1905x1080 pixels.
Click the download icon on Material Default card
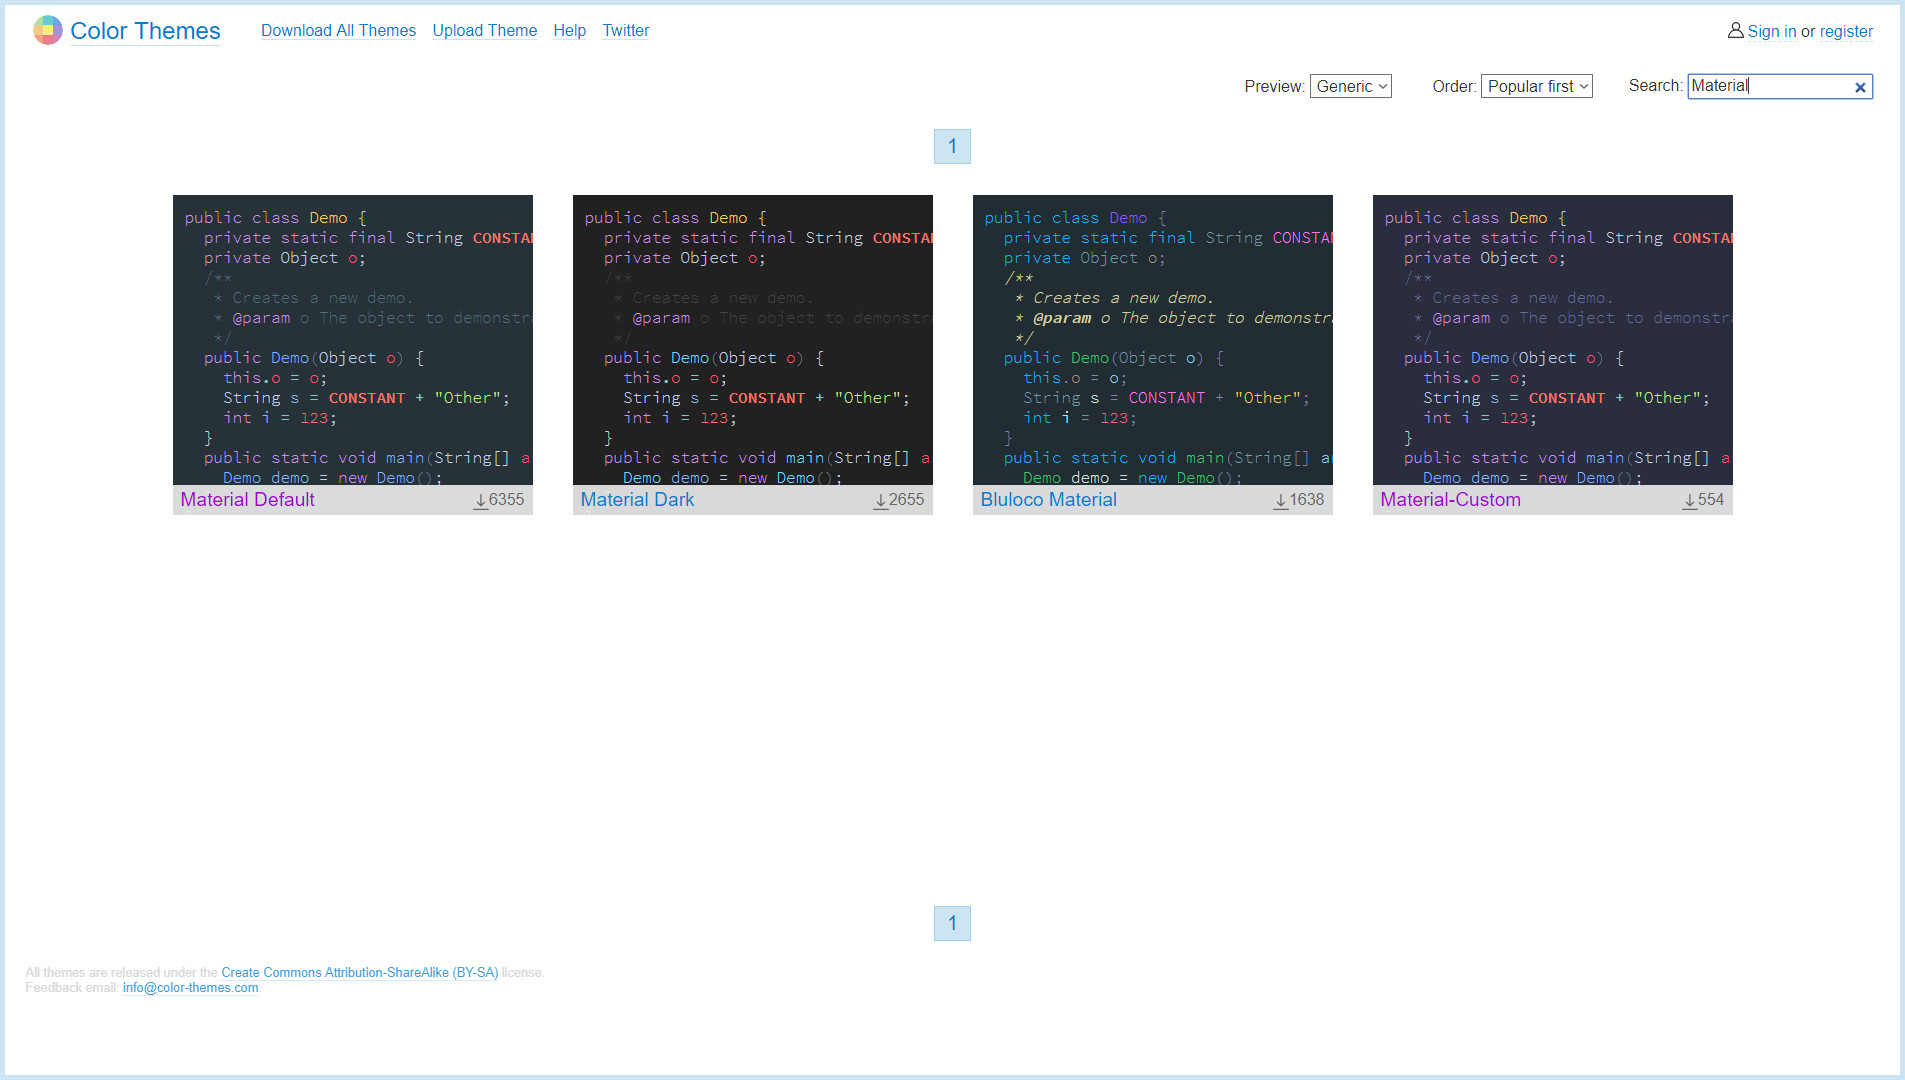(480, 501)
